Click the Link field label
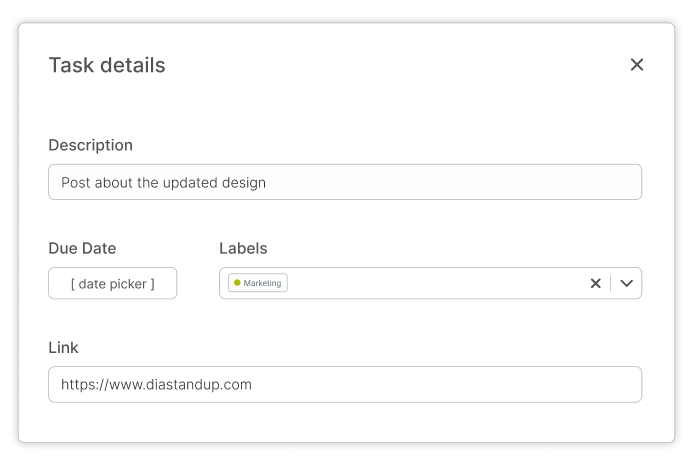 tap(63, 347)
